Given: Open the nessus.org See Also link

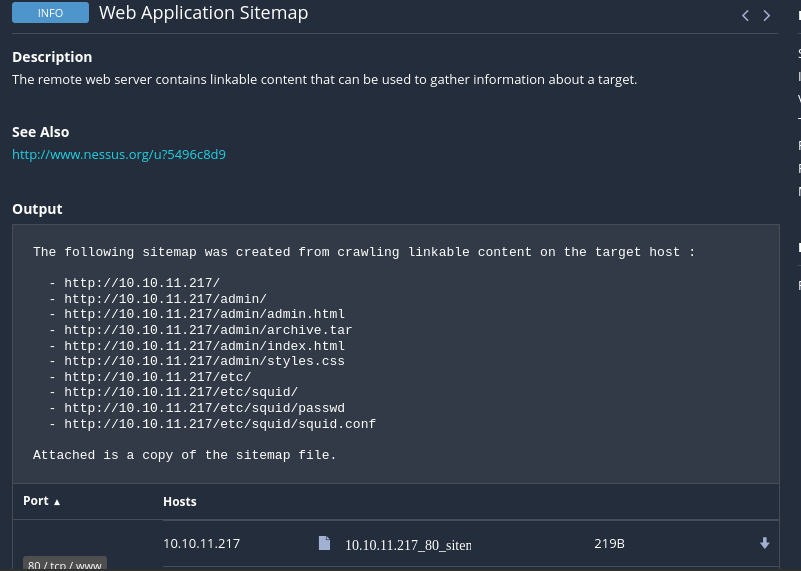Looking at the screenshot, I should (x=119, y=154).
